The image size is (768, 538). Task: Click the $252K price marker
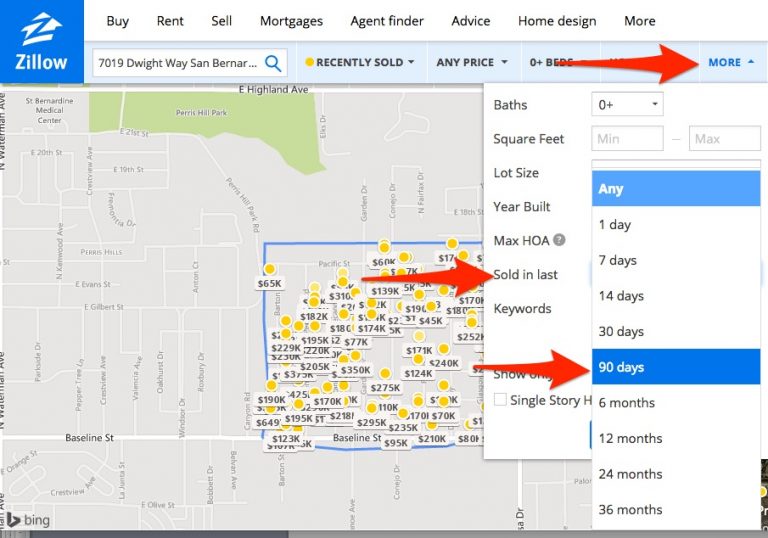click(x=470, y=337)
